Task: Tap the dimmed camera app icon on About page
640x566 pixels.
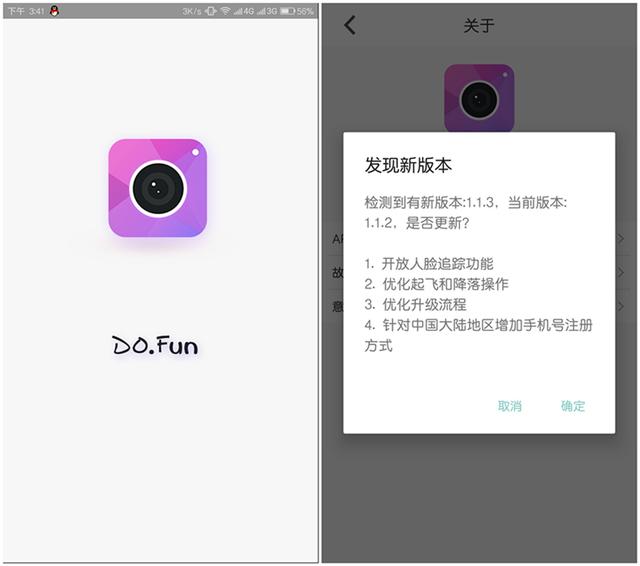Action: [x=479, y=98]
